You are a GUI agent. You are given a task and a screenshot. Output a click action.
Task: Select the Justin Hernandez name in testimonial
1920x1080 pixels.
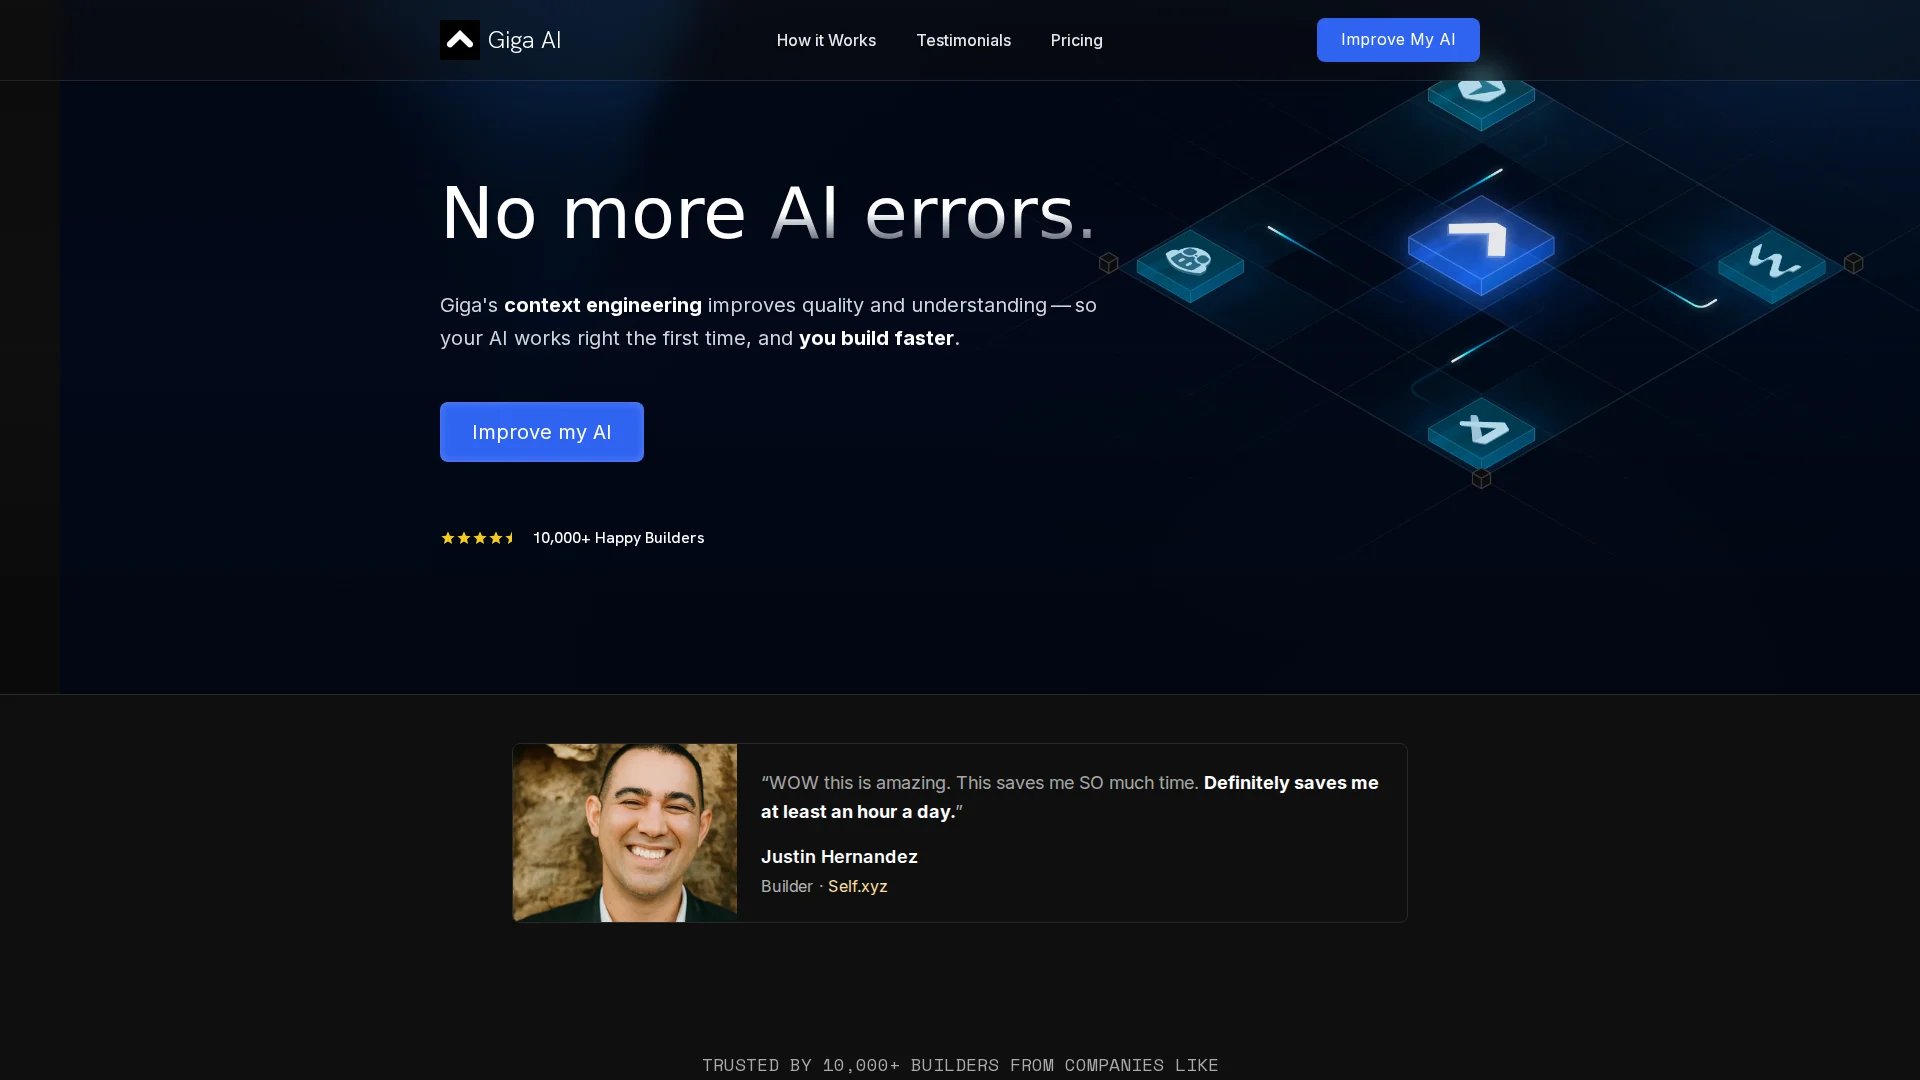click(x=838, y=856)
